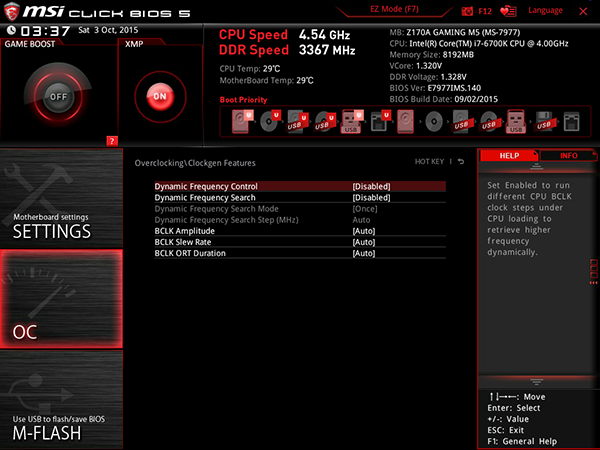The height and width of the screenshot is (450, 600).
Task: Click the MSI dragon shield logo
Action: click(x=11, y=11)
